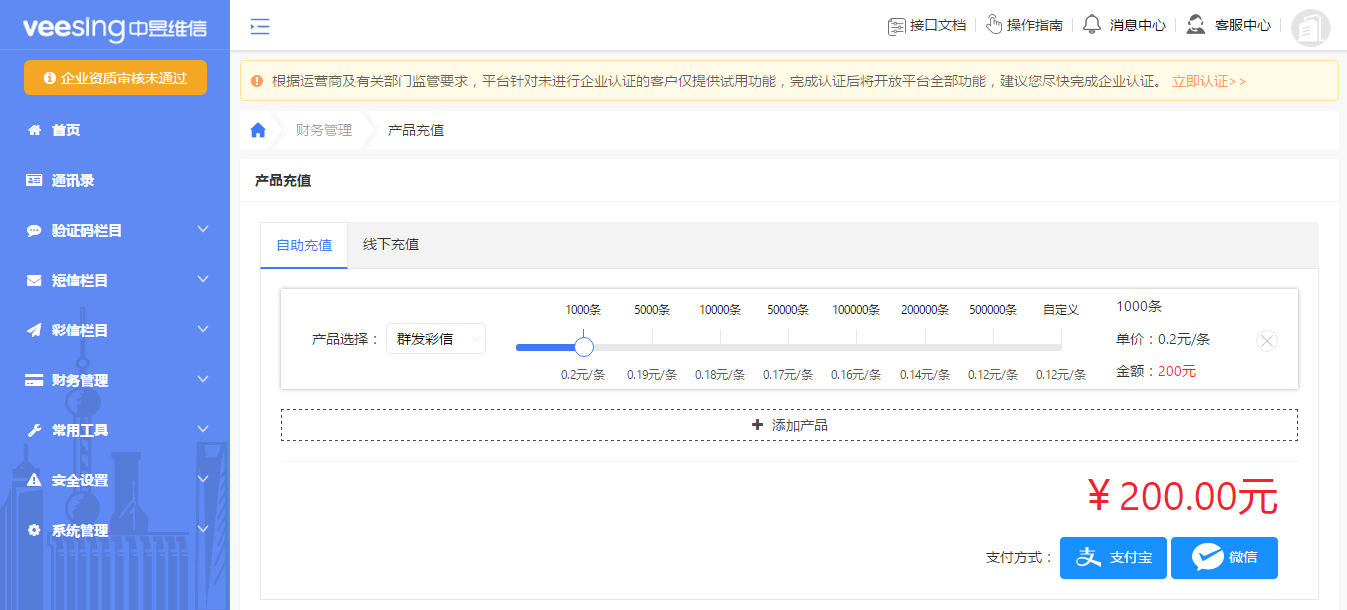
Task: Open 常用工具 wrench icon in sidebar
Action: 32,430
